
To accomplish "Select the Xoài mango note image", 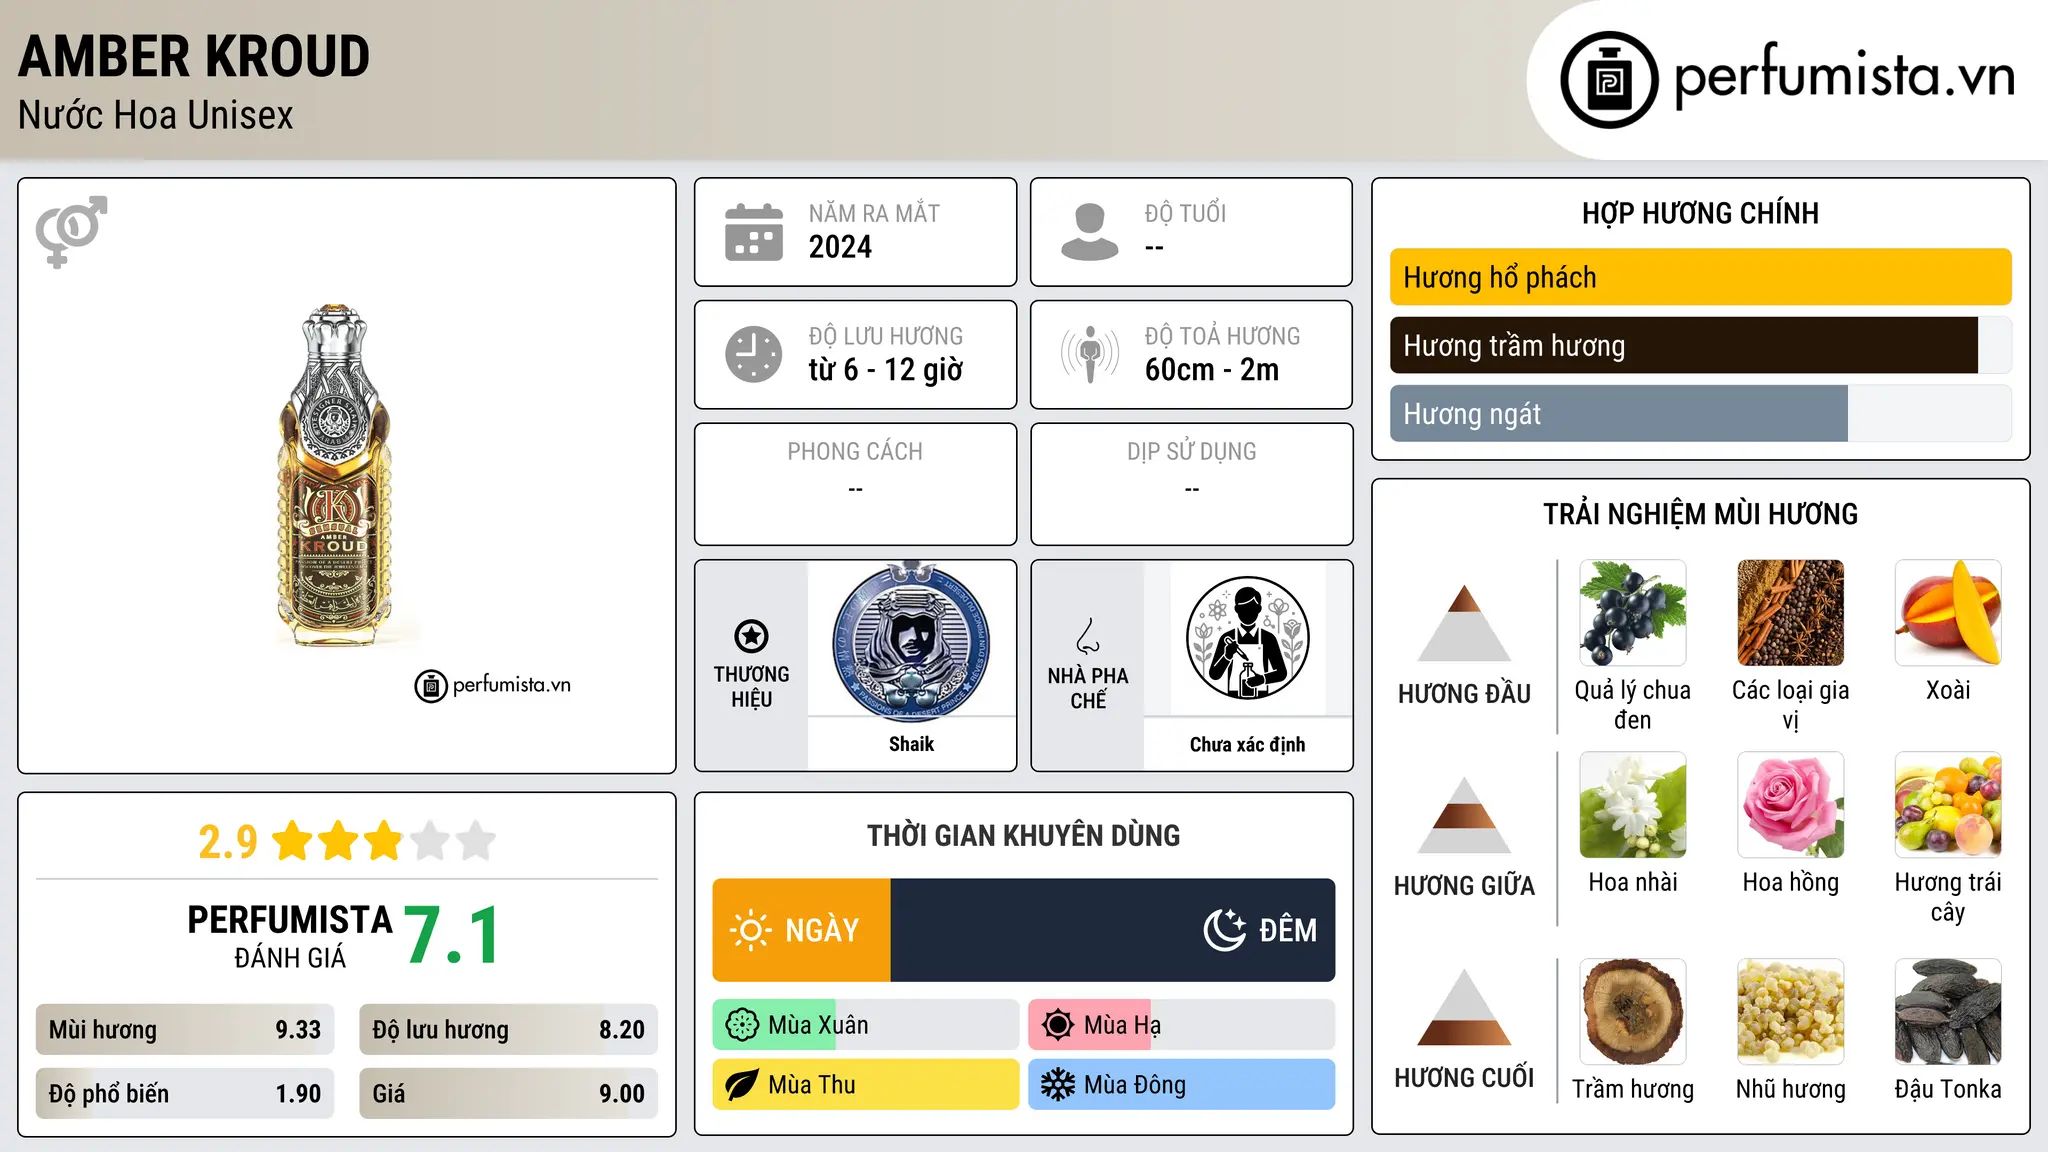I will [x=1948, y=613].
